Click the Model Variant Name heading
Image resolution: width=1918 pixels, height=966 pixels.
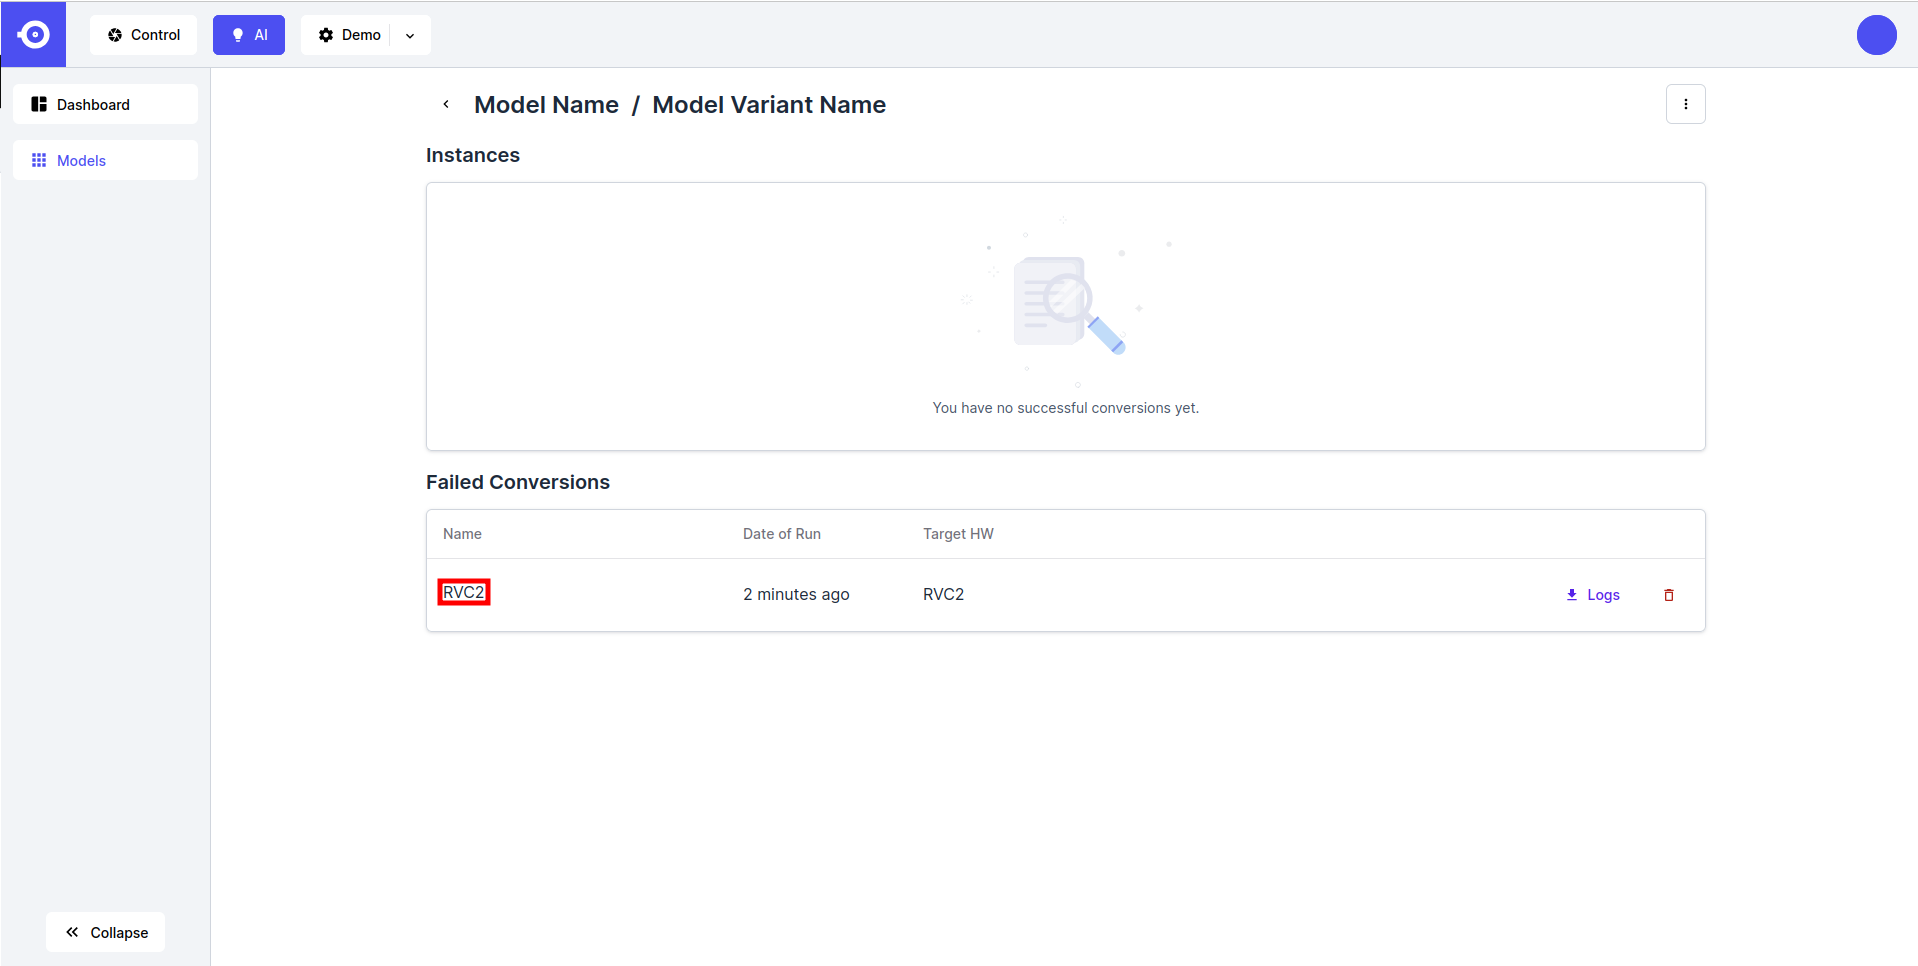point(768,105)
